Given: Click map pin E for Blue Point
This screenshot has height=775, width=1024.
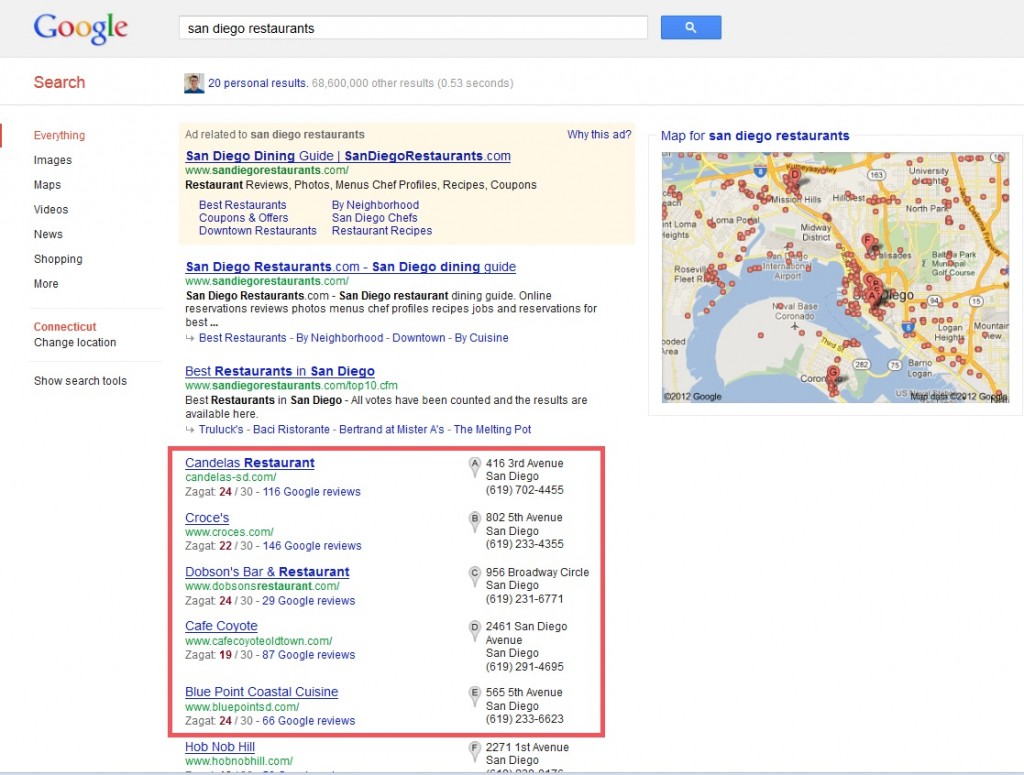Looking at the screenshot, I should (x=475, y=693).
